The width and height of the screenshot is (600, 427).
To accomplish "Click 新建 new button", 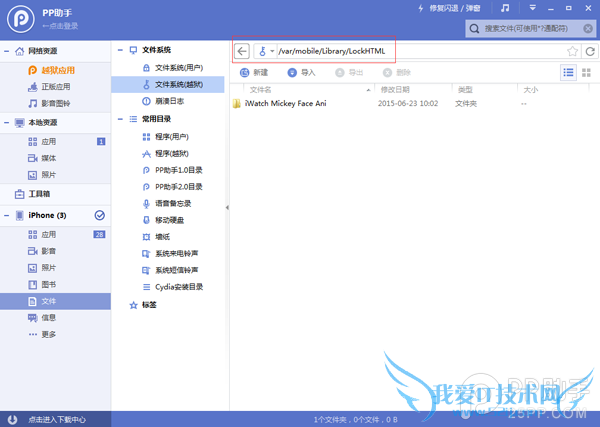I will point(254,72).
